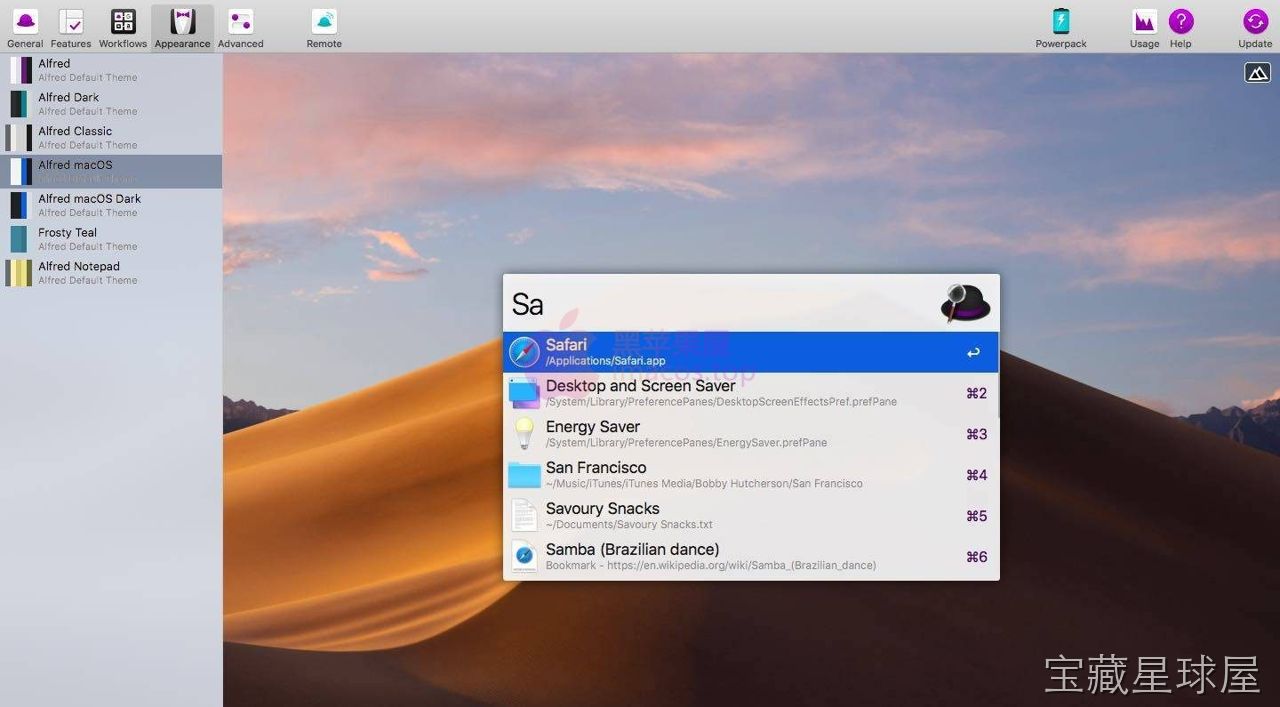This screenshot has height=707, width=1280.
Task: Select the Alfred Dark theme
Action: pos(111,104)
